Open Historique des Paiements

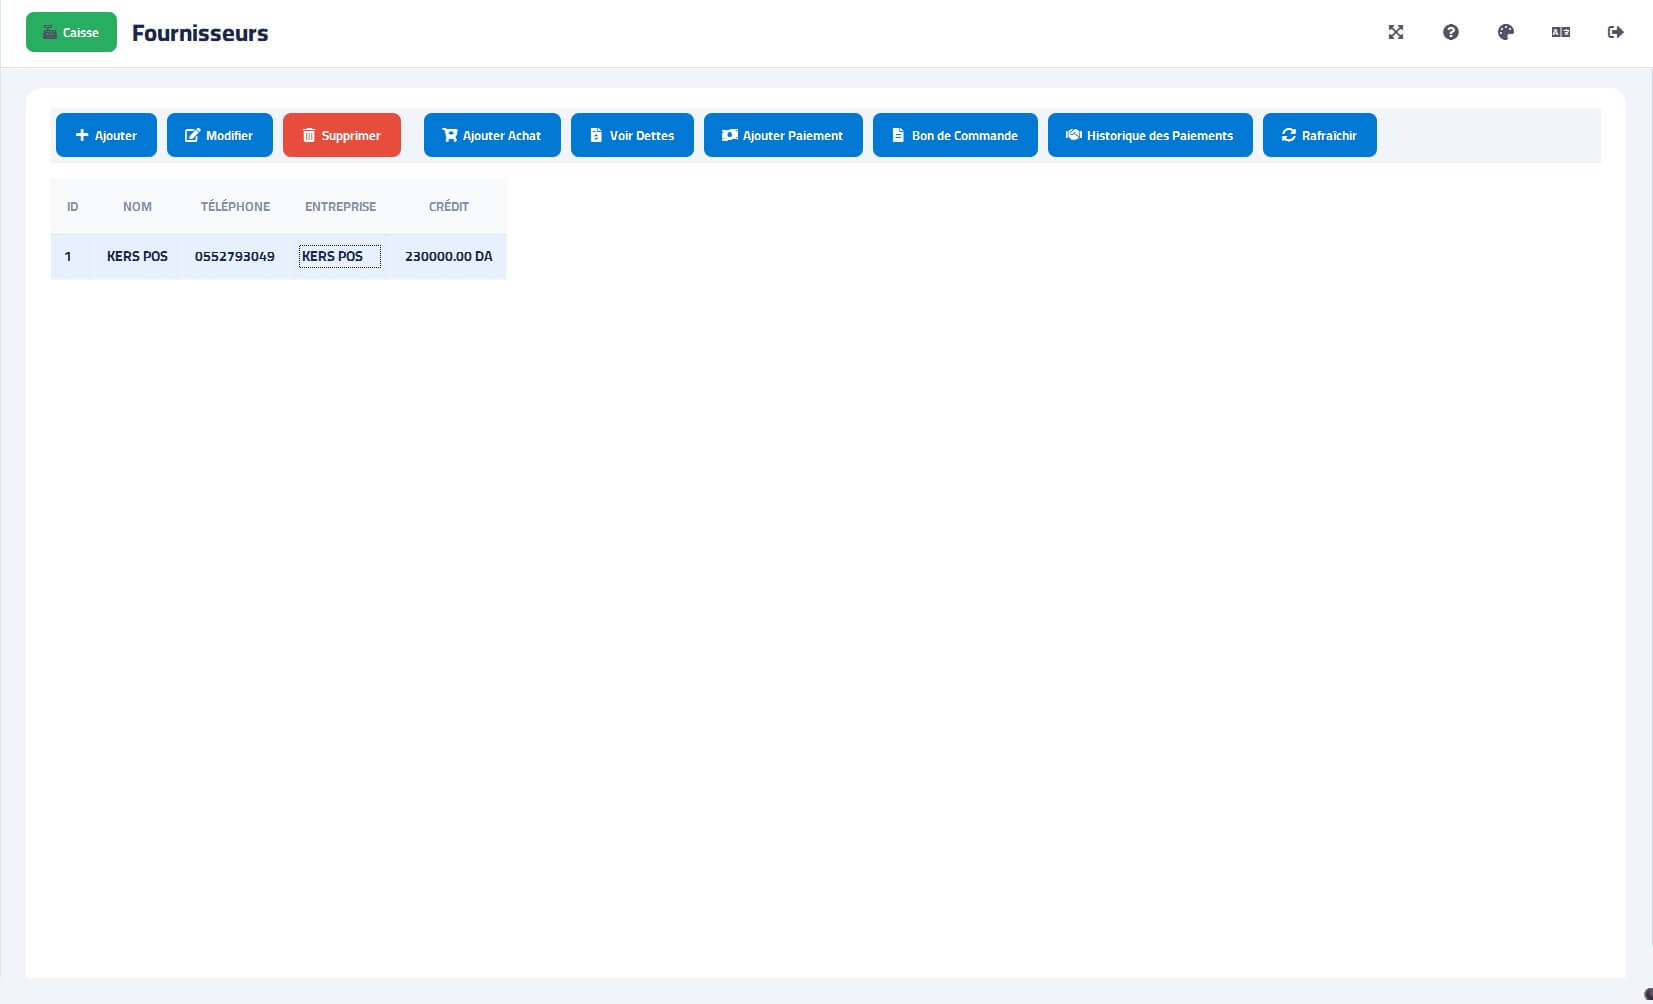(1149, 135)
